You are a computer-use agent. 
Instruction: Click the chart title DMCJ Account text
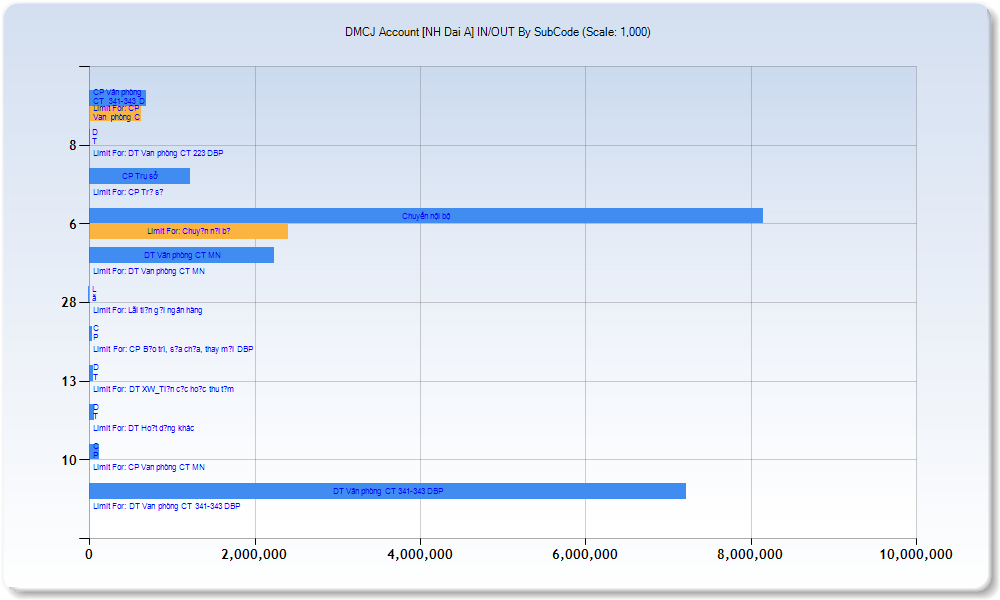pos(497,32)
